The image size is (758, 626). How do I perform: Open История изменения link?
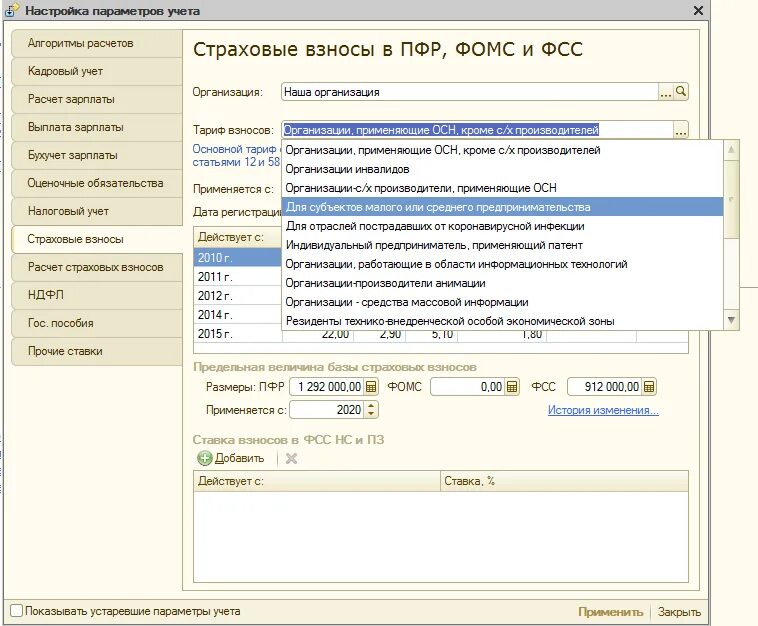[x=603, y=410]
